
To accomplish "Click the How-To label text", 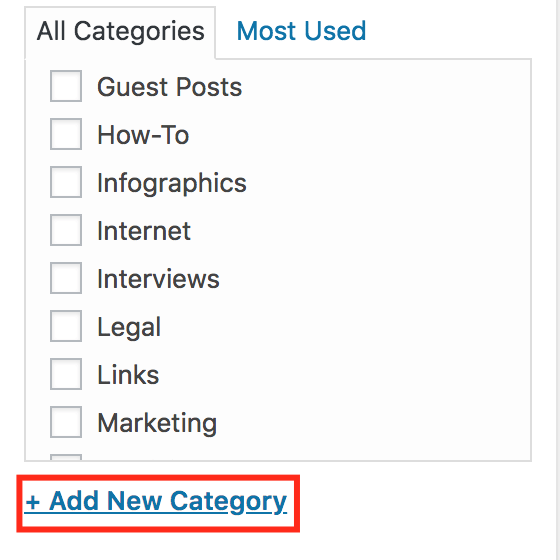I will (143, 135).
